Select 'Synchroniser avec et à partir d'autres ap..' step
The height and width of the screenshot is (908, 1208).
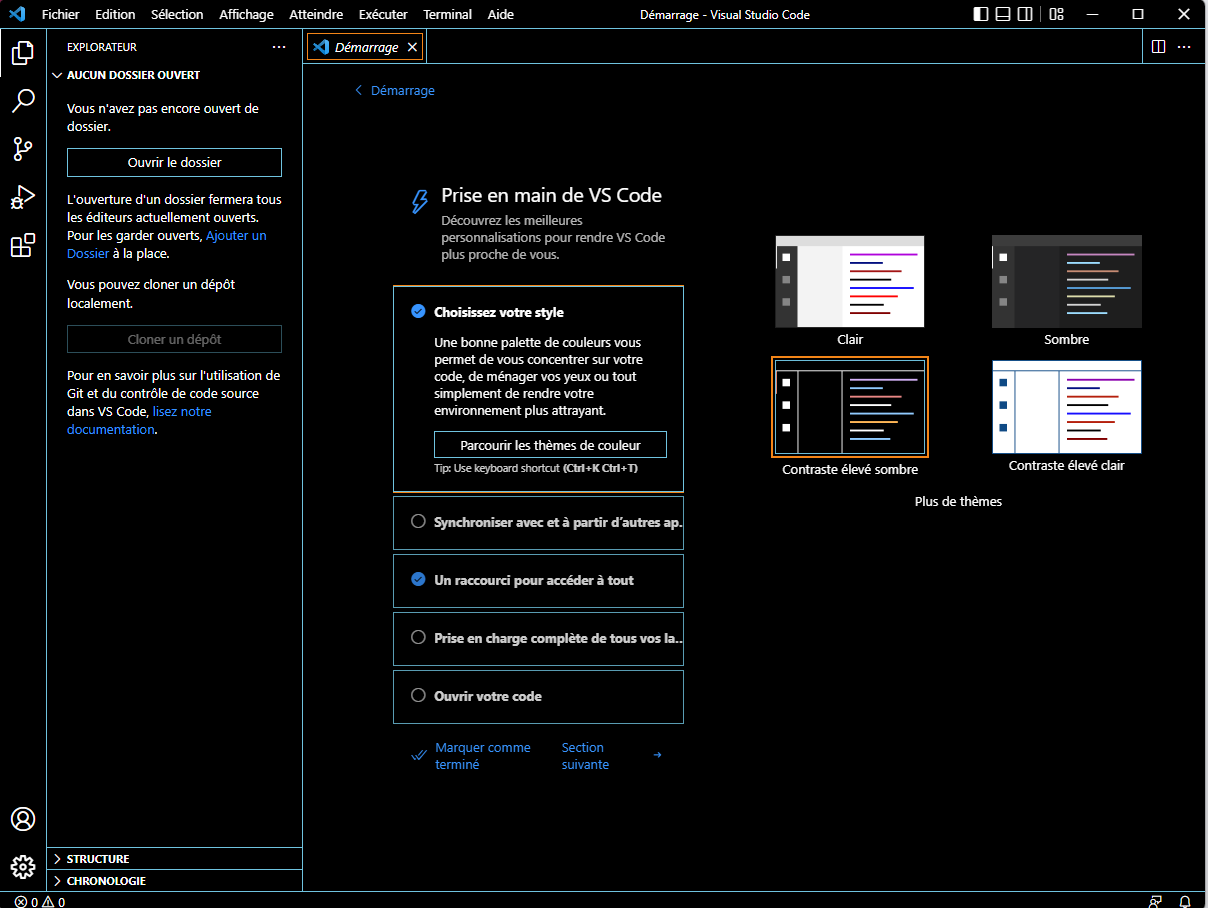coord(538,522)
